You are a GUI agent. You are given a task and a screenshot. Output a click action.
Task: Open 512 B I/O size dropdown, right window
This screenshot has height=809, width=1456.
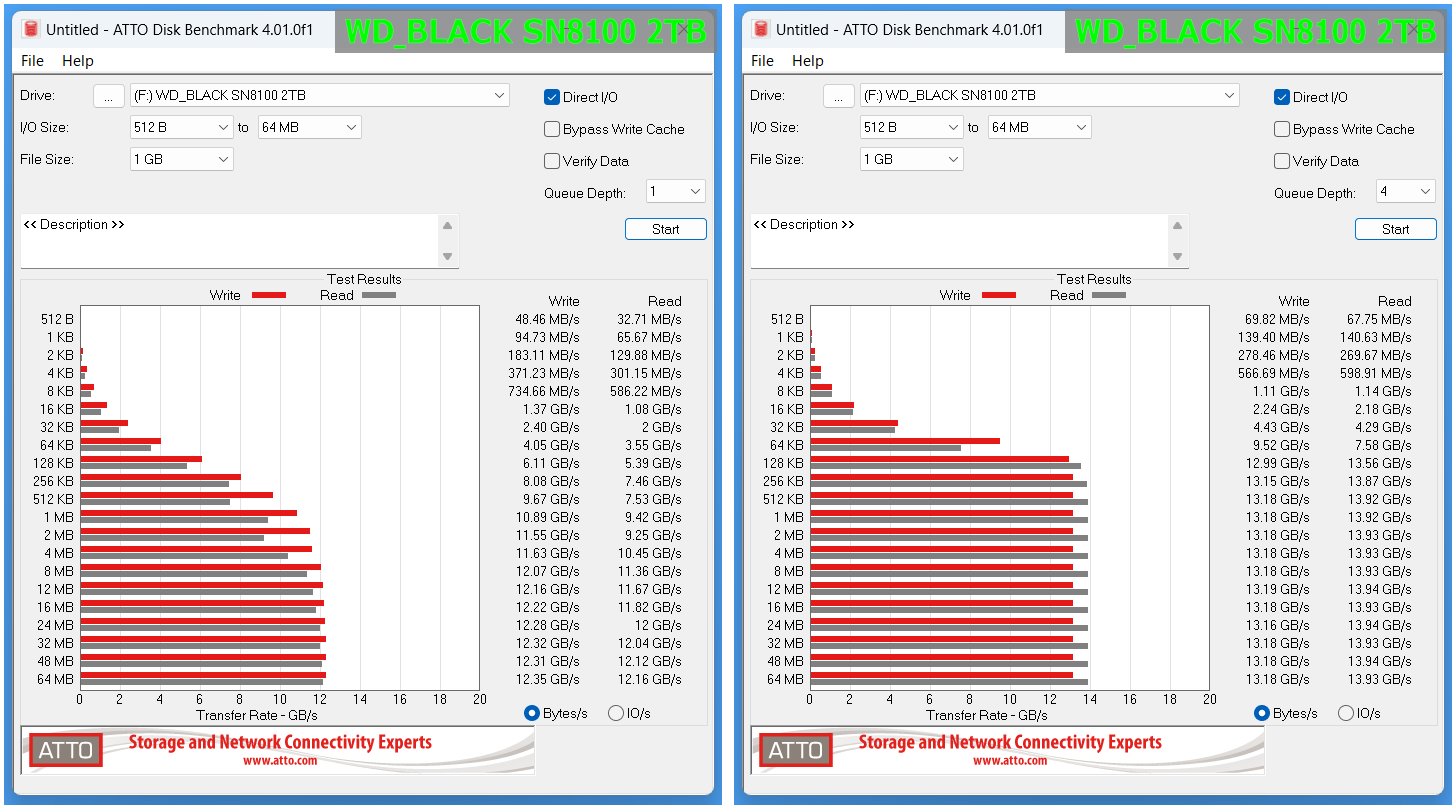click(911, 127)
